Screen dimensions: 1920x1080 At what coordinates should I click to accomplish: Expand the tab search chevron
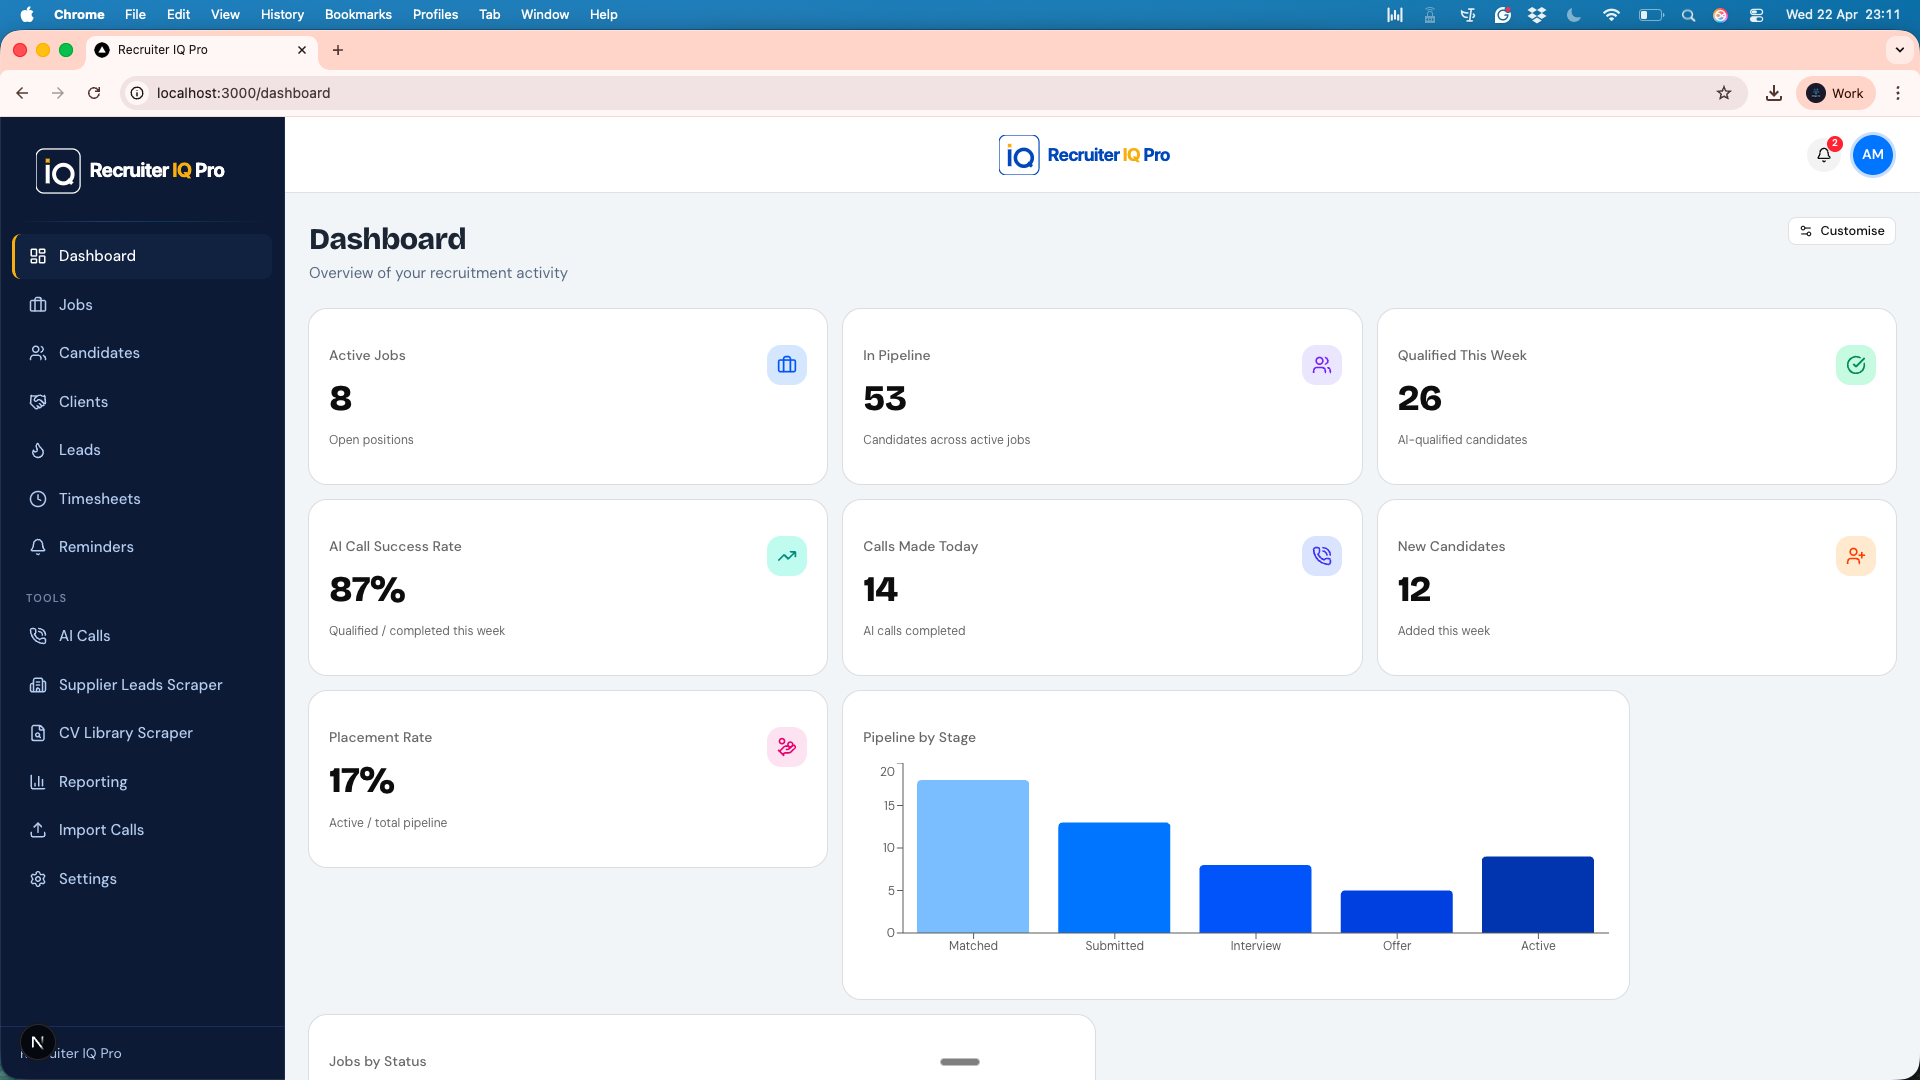point(1899,50)
